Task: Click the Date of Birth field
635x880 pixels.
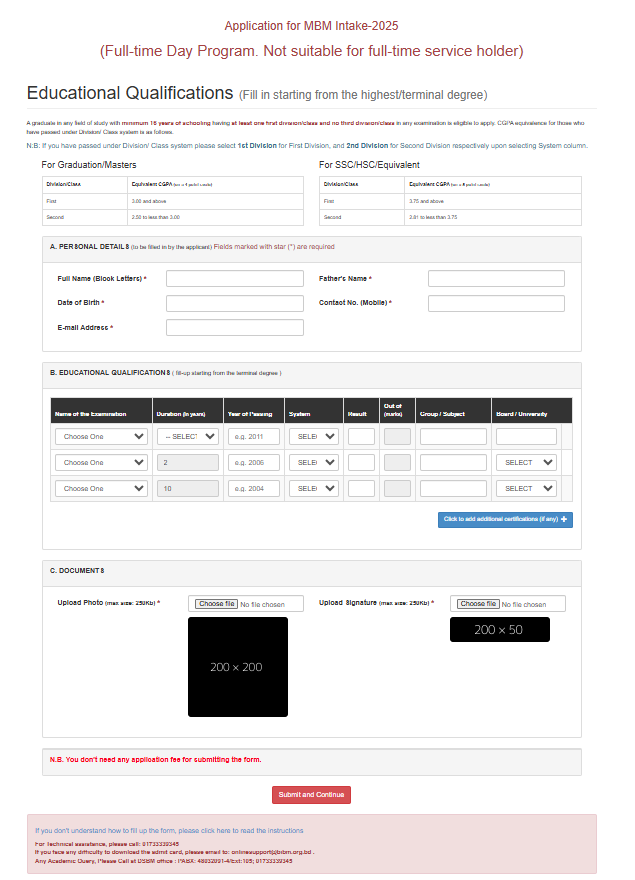Action: 234,303
